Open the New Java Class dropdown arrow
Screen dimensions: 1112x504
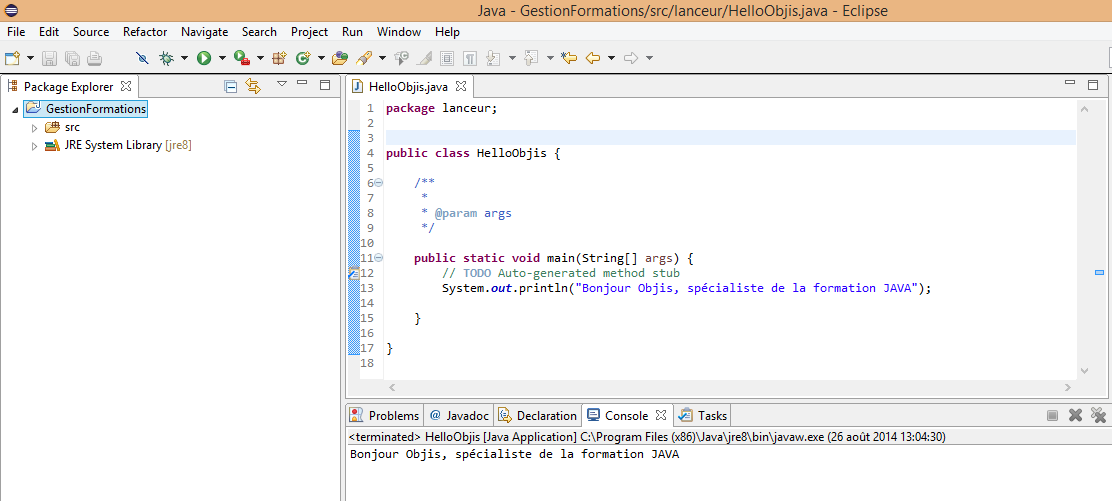tap(321, 58)
